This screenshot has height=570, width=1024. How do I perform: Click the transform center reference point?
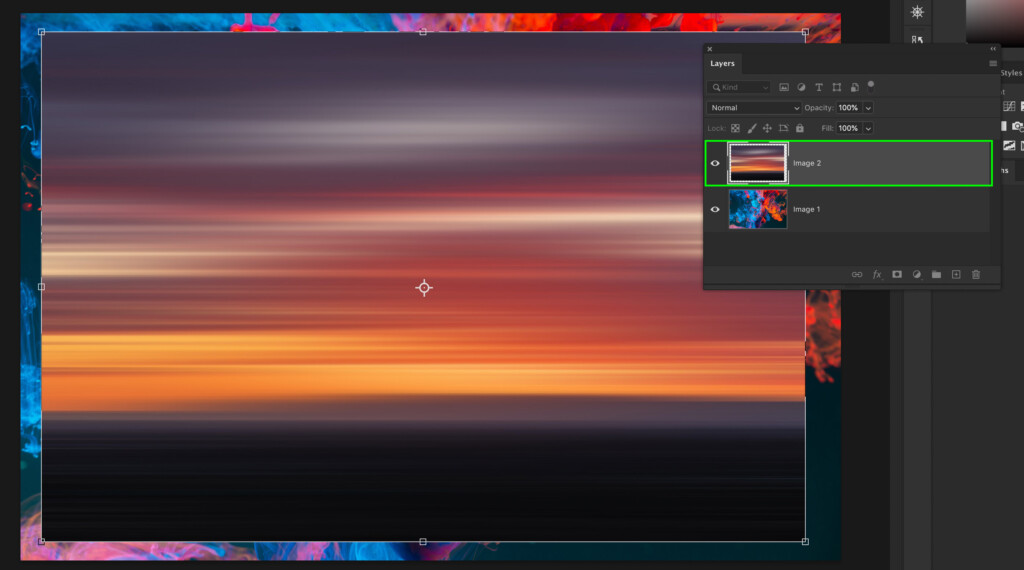point(424,288)
